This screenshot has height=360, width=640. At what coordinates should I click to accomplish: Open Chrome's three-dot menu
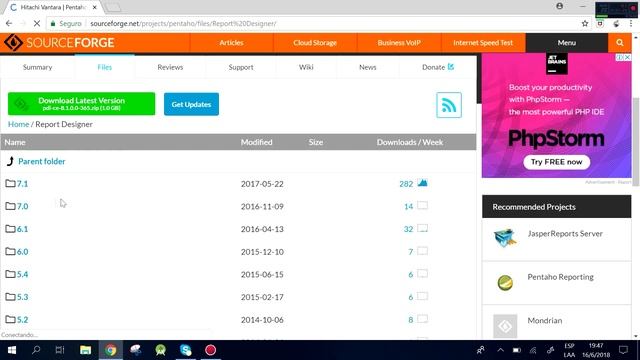pos(631,24)
